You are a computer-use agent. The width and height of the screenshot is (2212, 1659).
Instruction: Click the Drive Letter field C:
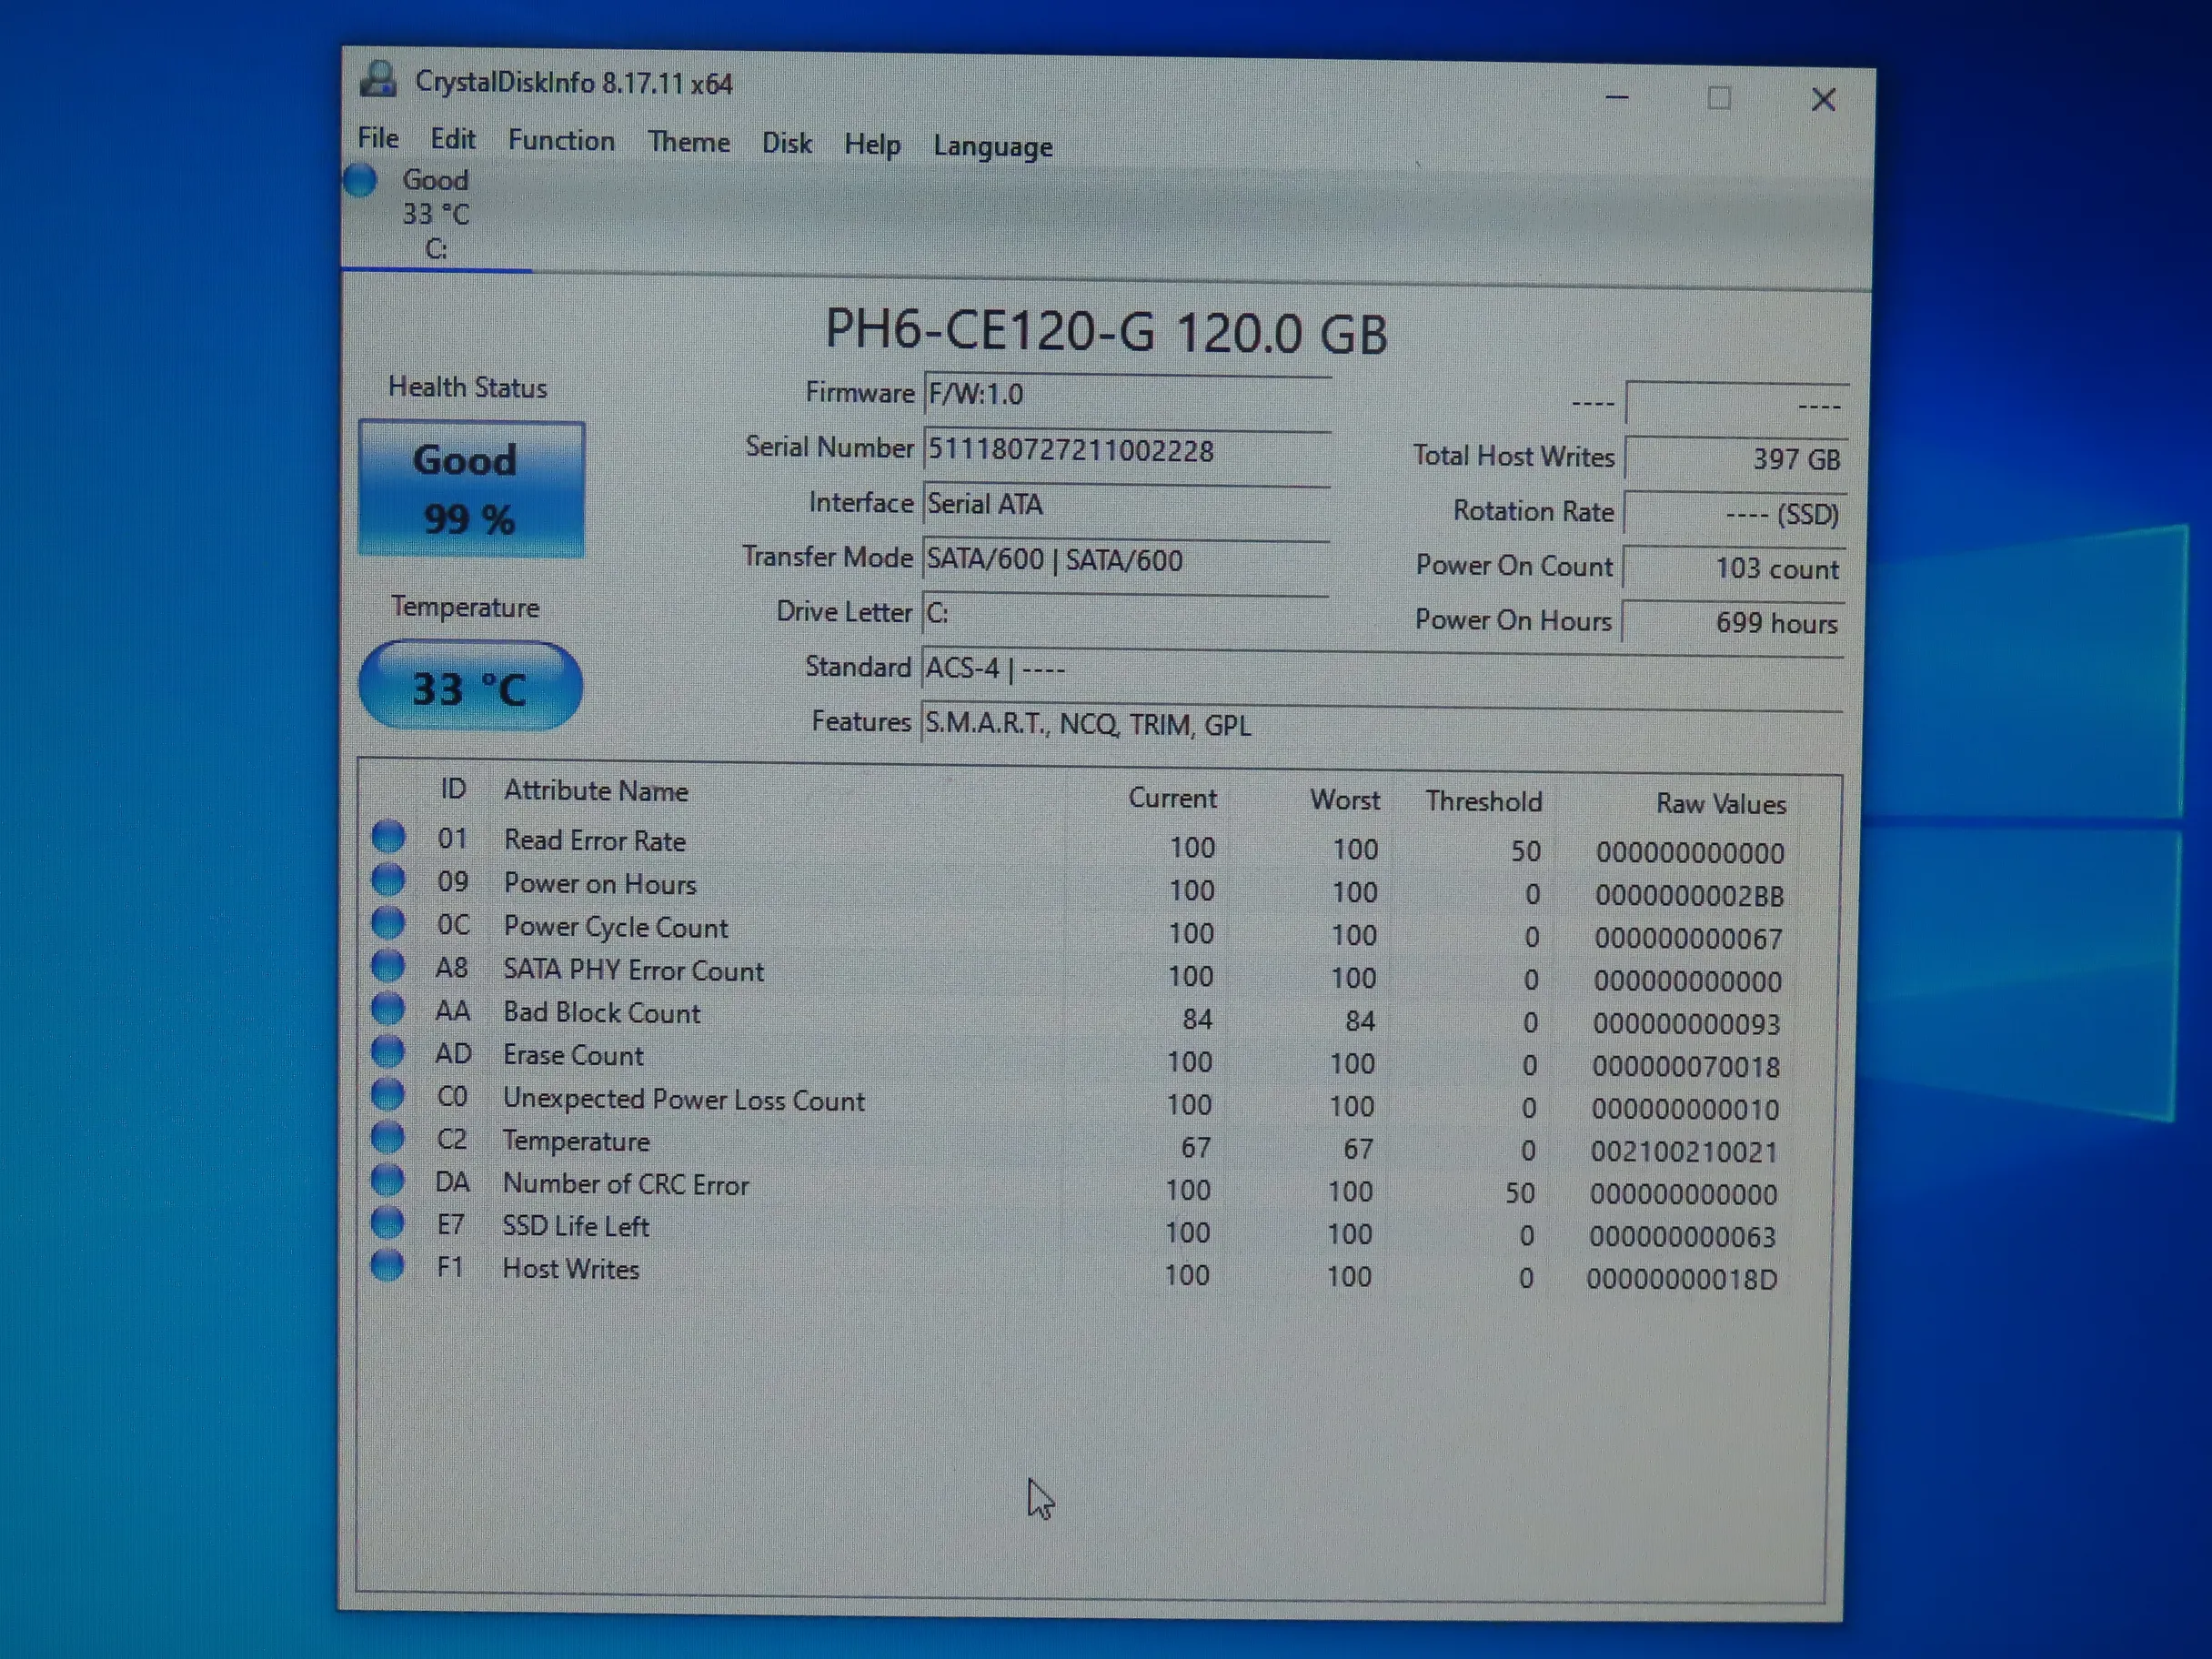[1125, 614]
